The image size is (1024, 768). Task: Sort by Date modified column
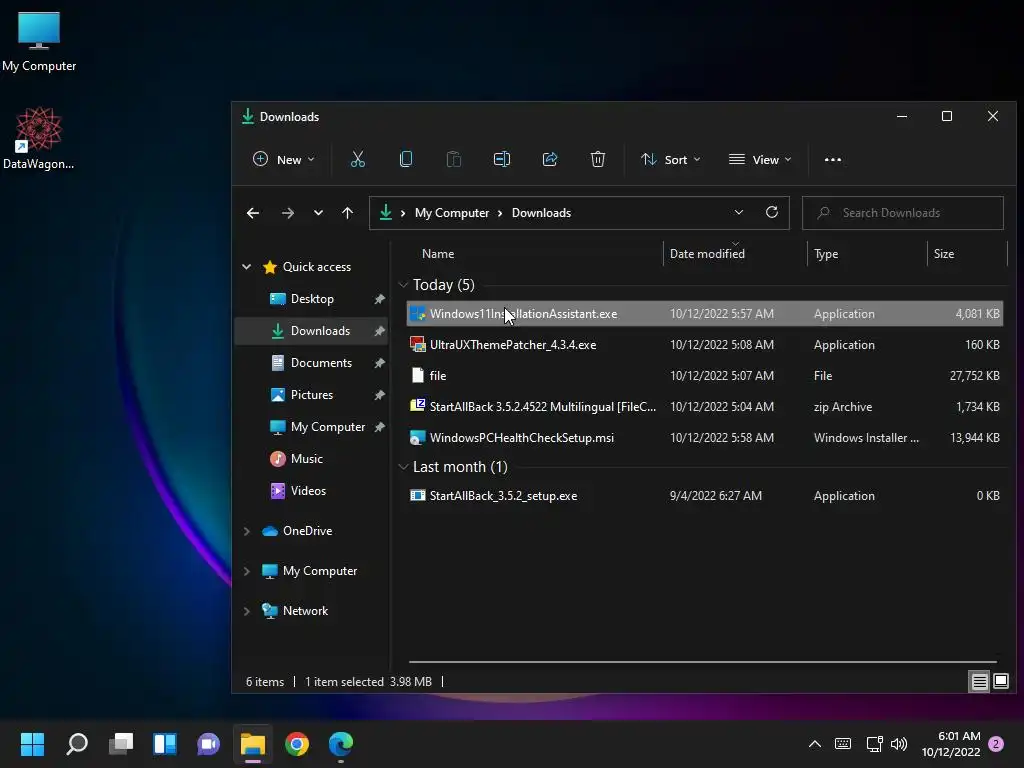tap(735, 254)
